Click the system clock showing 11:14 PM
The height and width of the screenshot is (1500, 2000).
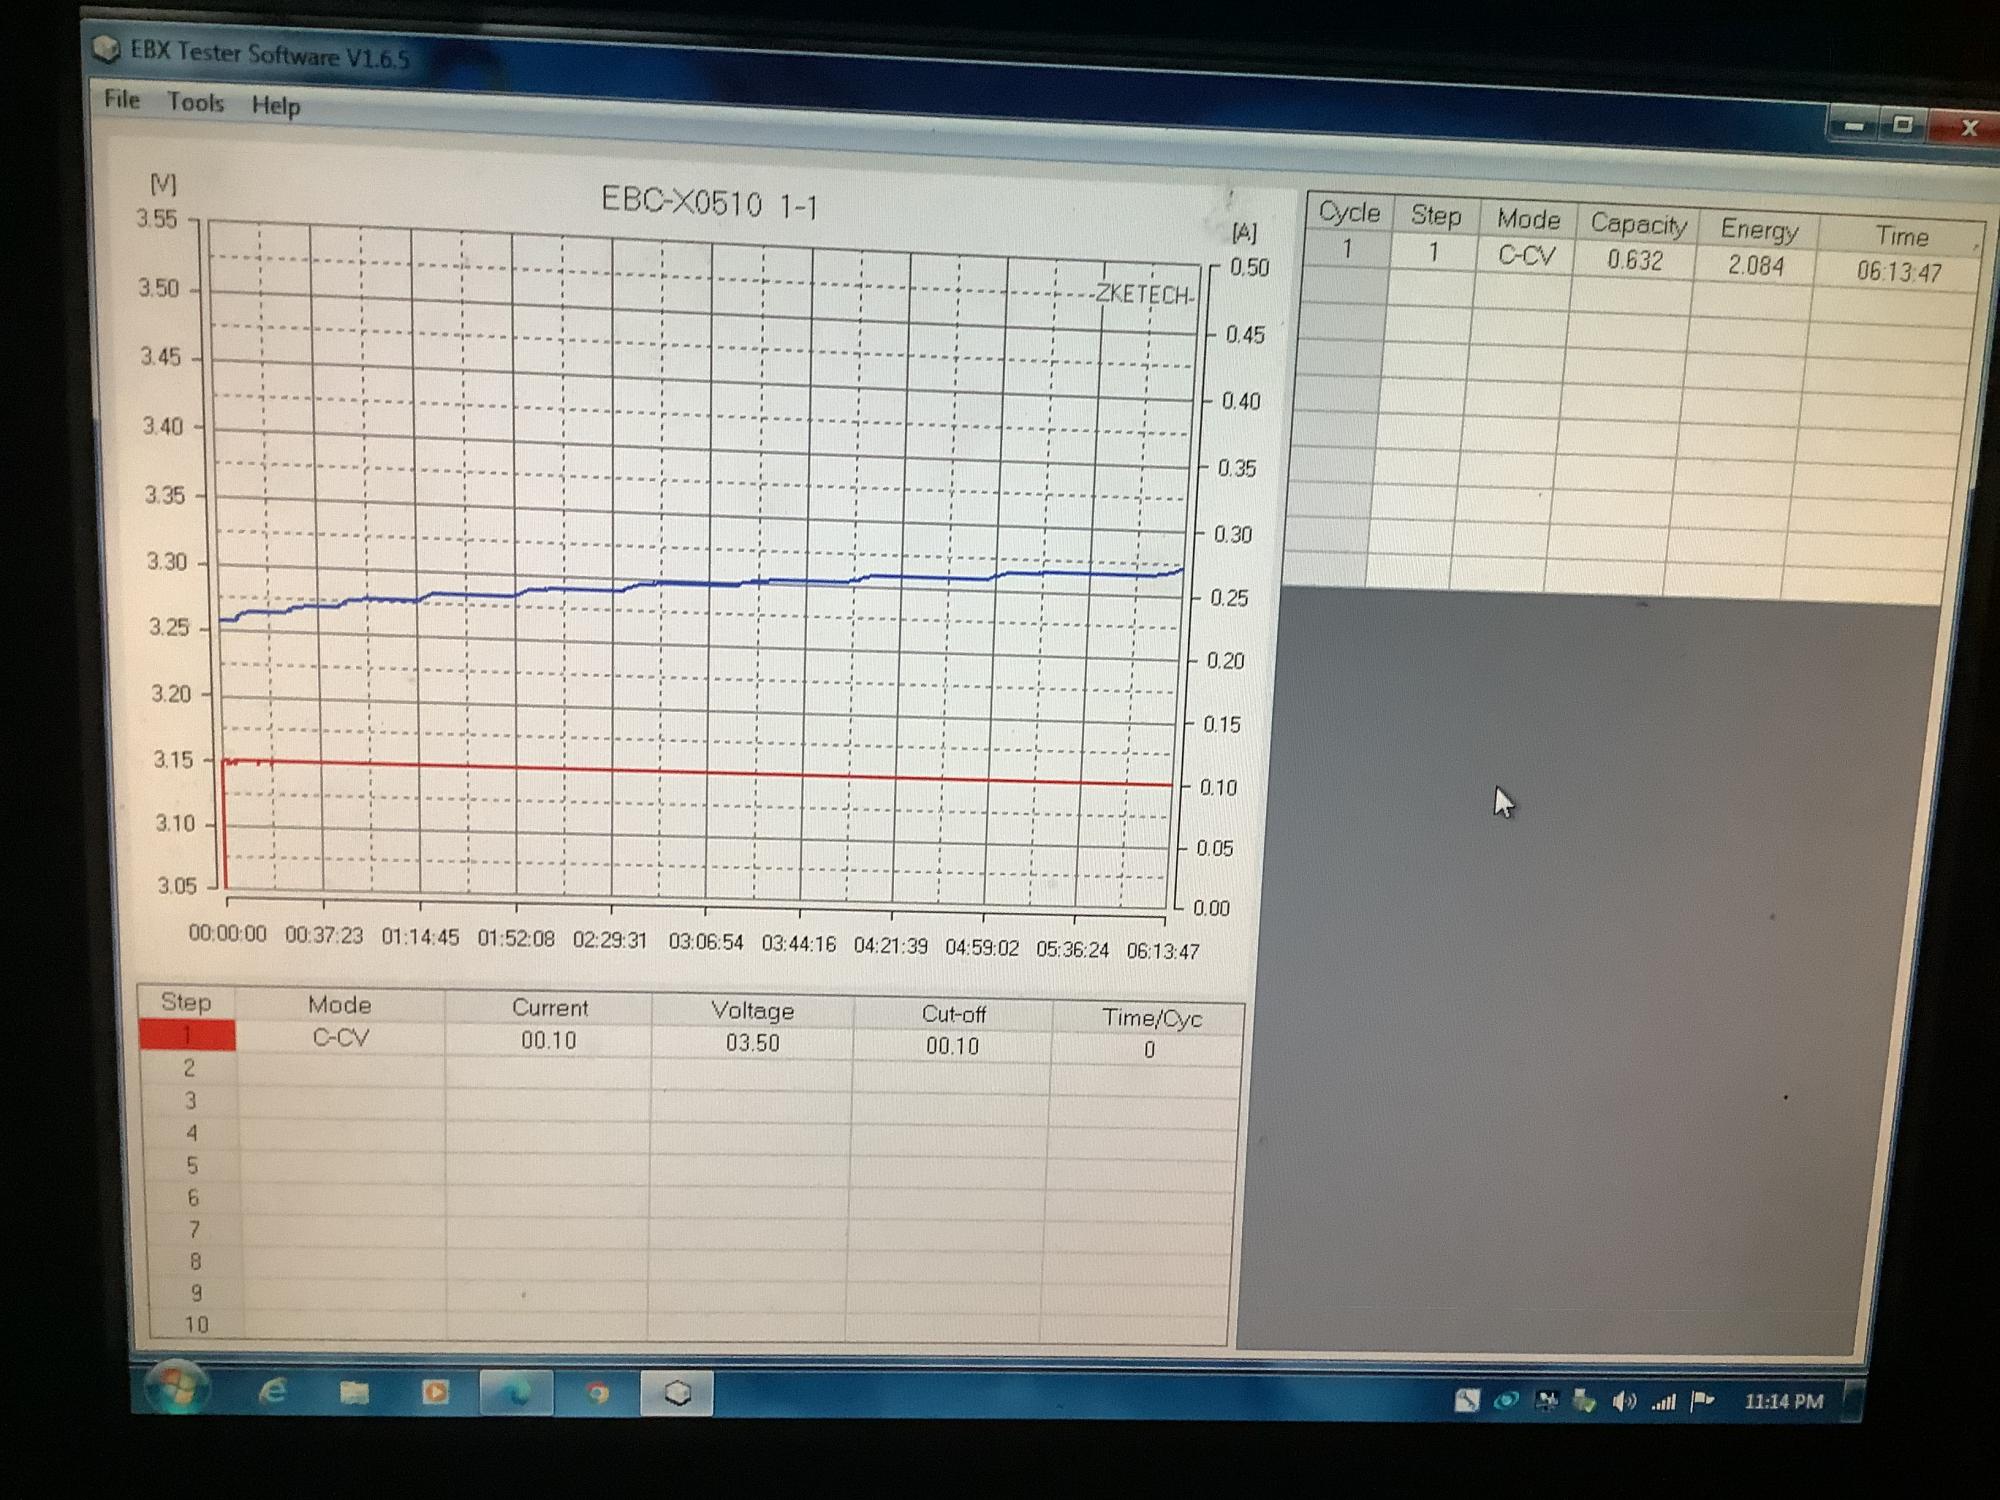(x=1783, y=1402)
